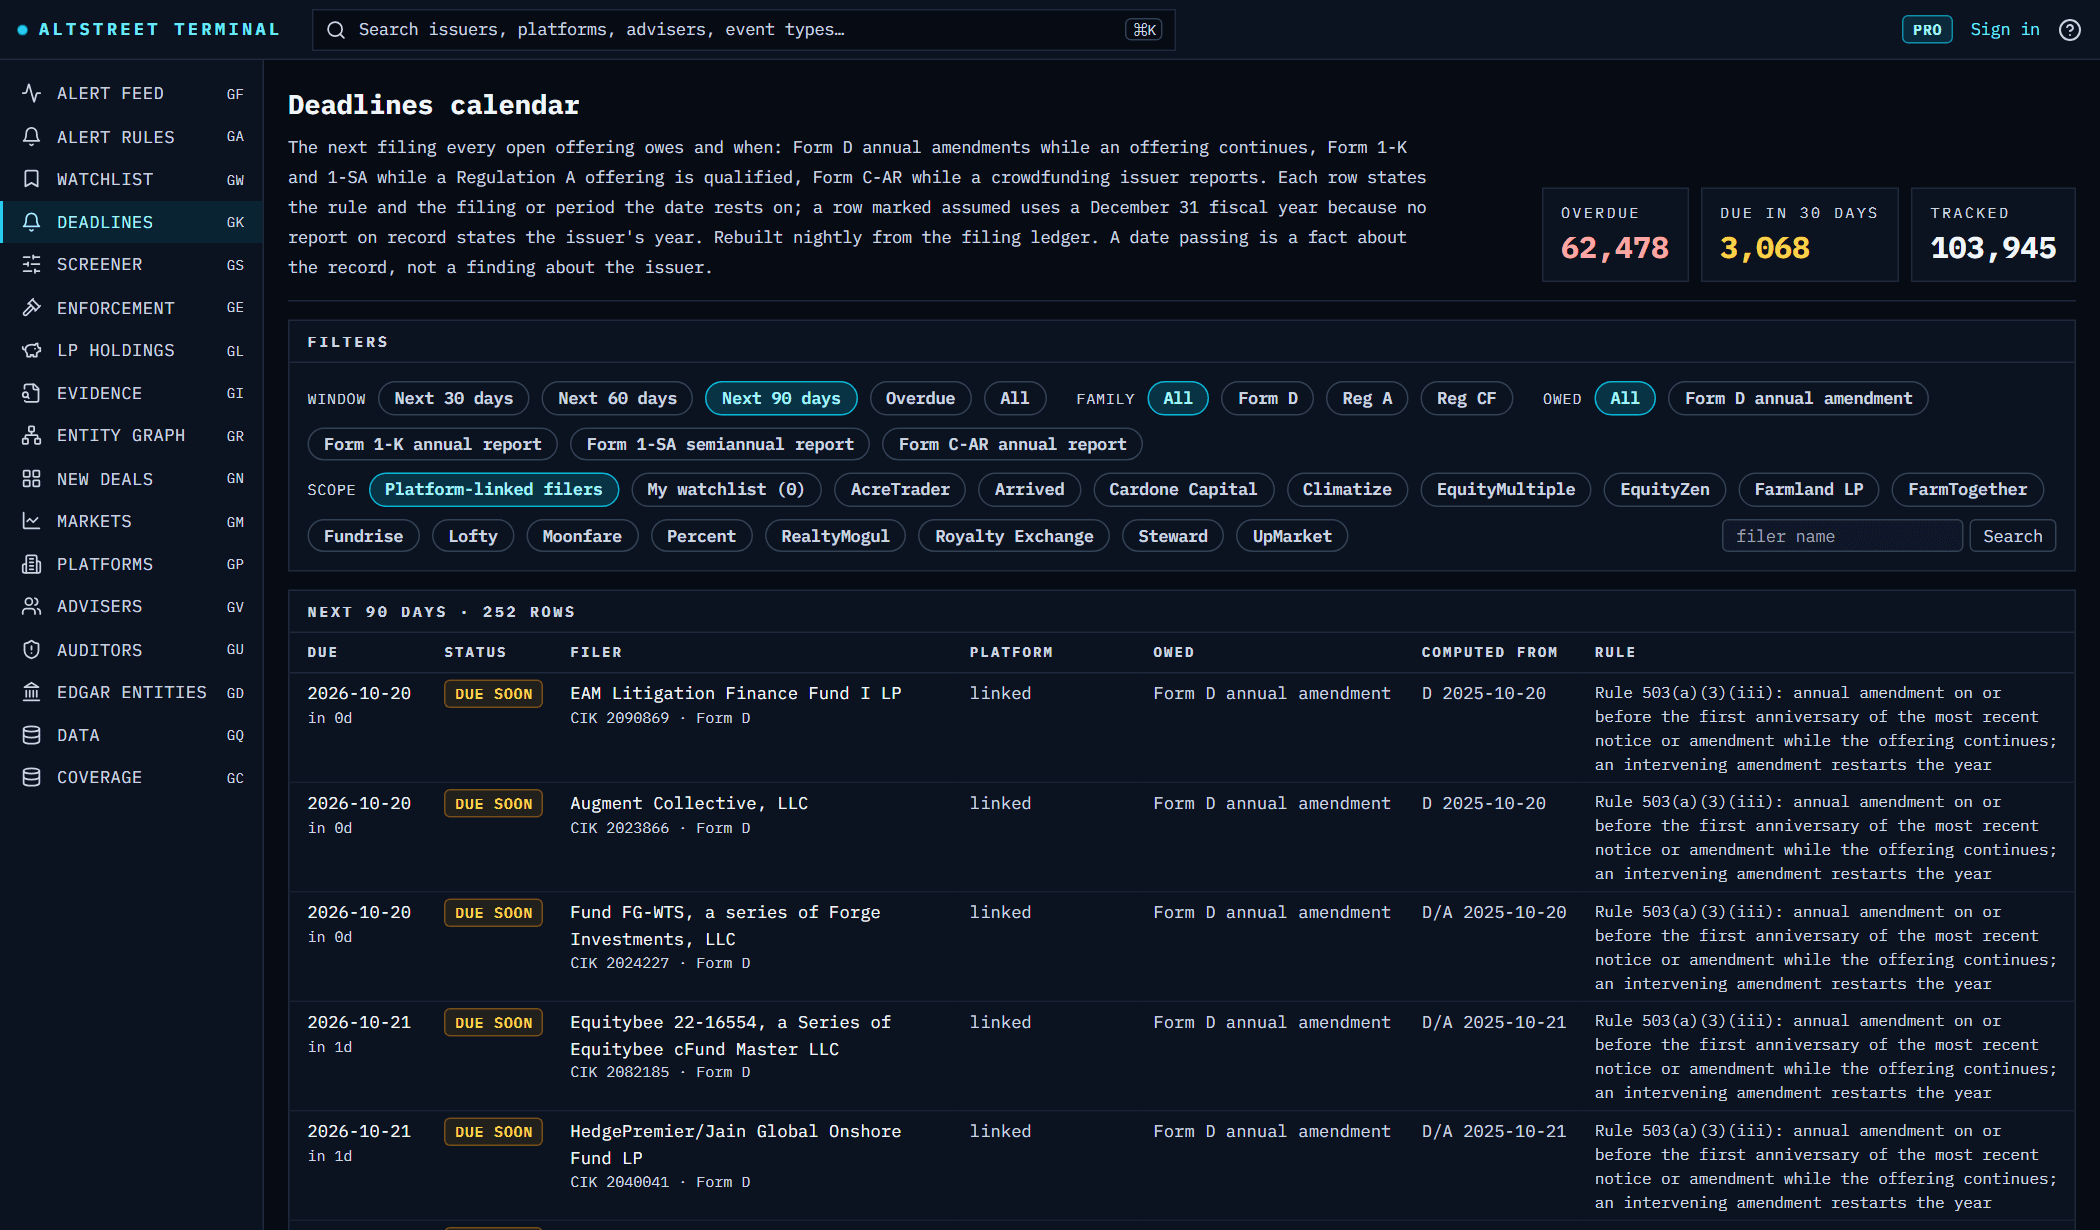Filter scope to AcreTrader
2100x1230 pixels.
point(900,489)
